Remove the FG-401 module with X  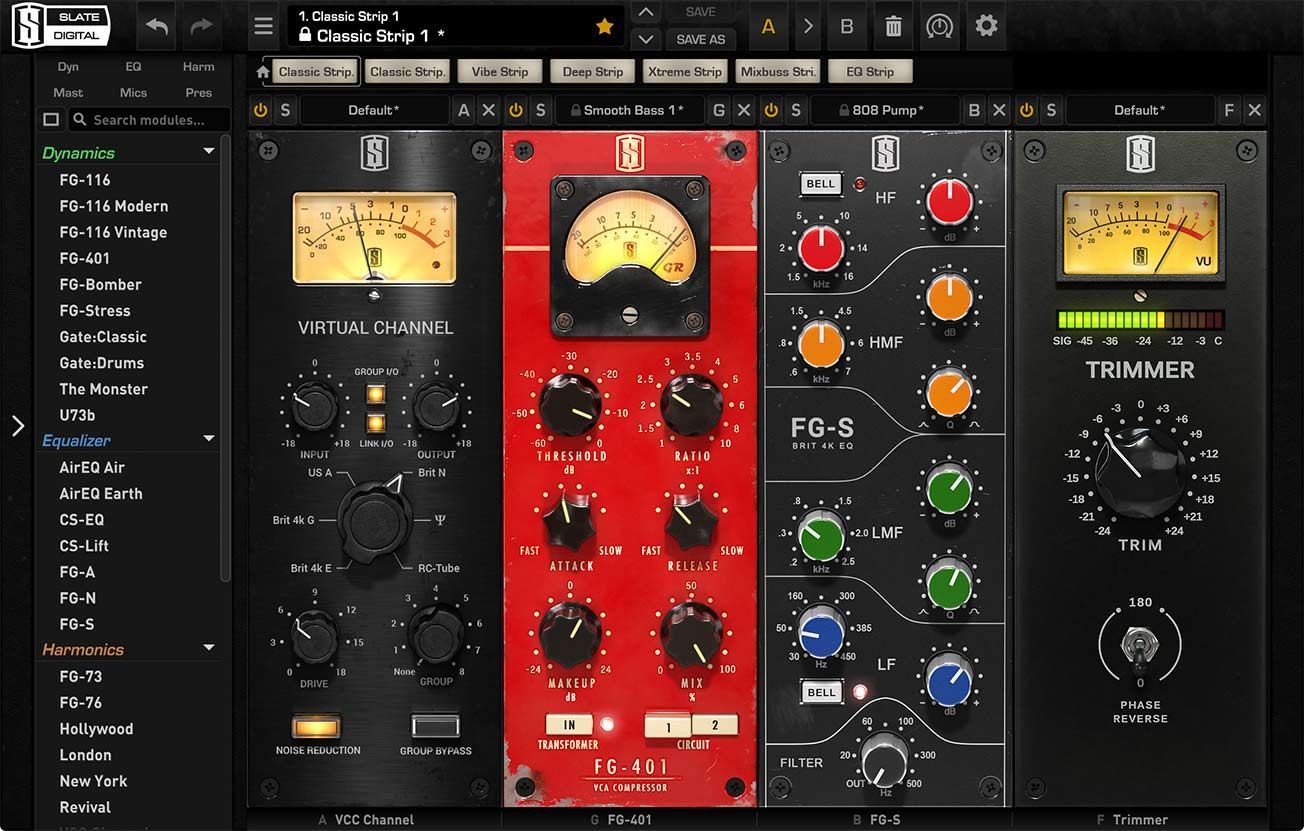[744, 110]
